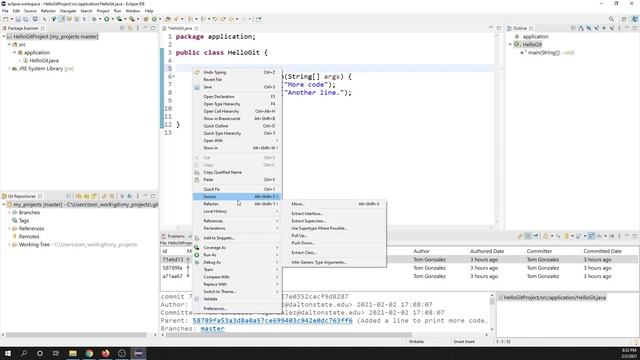Collapse the application package node
The width and height of the screenshot is (640, 360).
pyautogui.click(x=14, y=52)
